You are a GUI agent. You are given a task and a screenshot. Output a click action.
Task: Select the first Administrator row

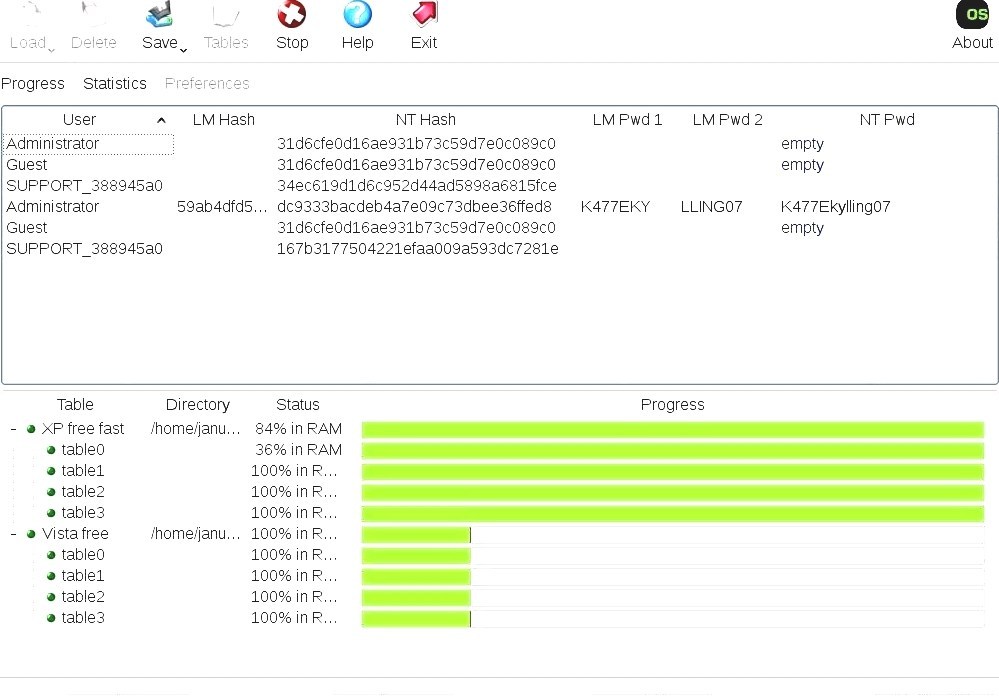[x=90, y=143]
